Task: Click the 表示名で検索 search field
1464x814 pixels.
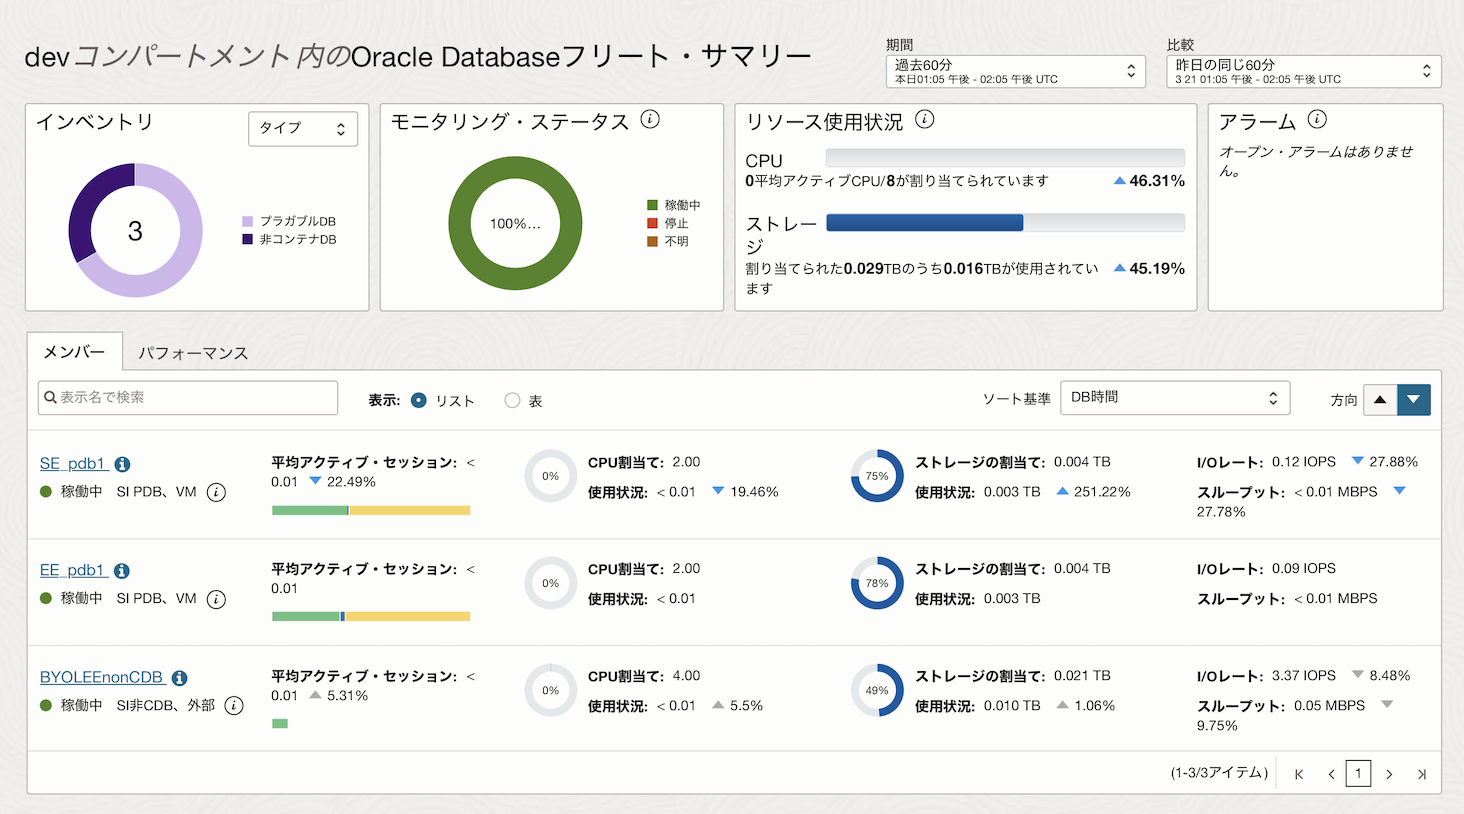Action: coord(188,398)
